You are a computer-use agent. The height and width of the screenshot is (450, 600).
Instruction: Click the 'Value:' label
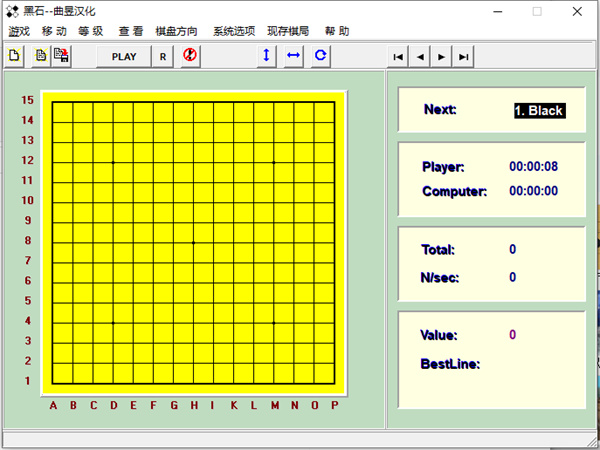[x=439, y=335]
